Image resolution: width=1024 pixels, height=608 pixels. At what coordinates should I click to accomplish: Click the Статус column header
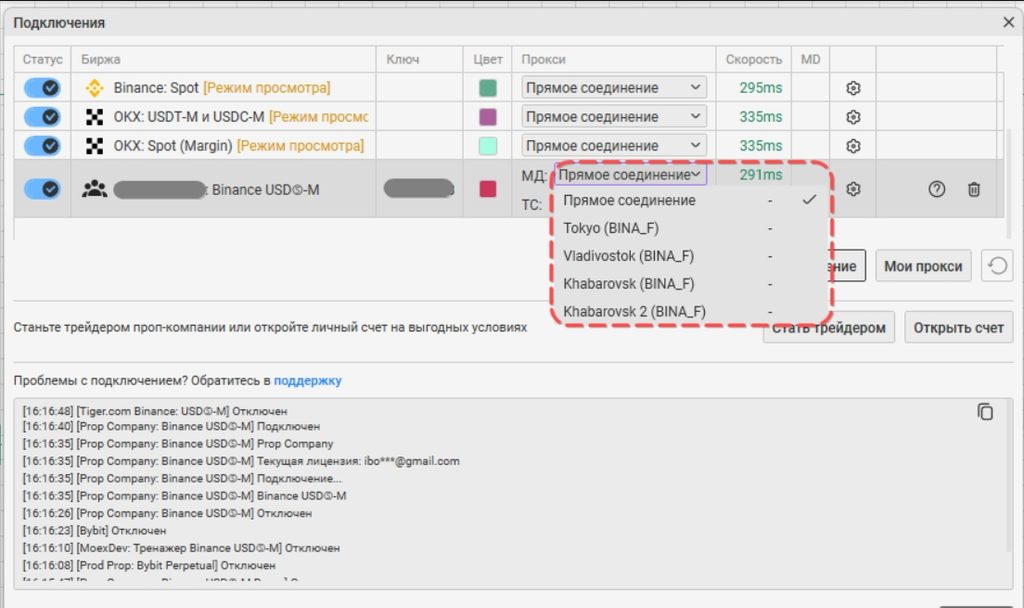[42, 59]
